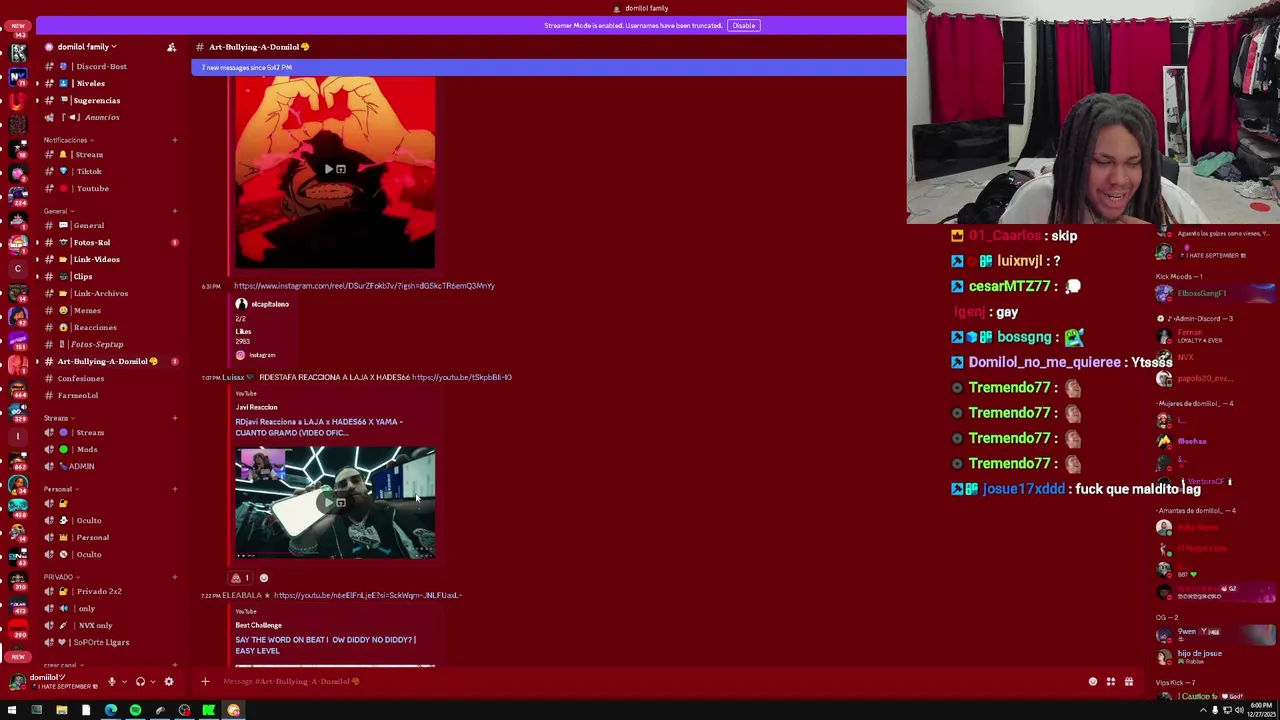Viewport: 1280px width, 720px height.
Task: Open the FarmeoLol channel
Action: point(77,395)
